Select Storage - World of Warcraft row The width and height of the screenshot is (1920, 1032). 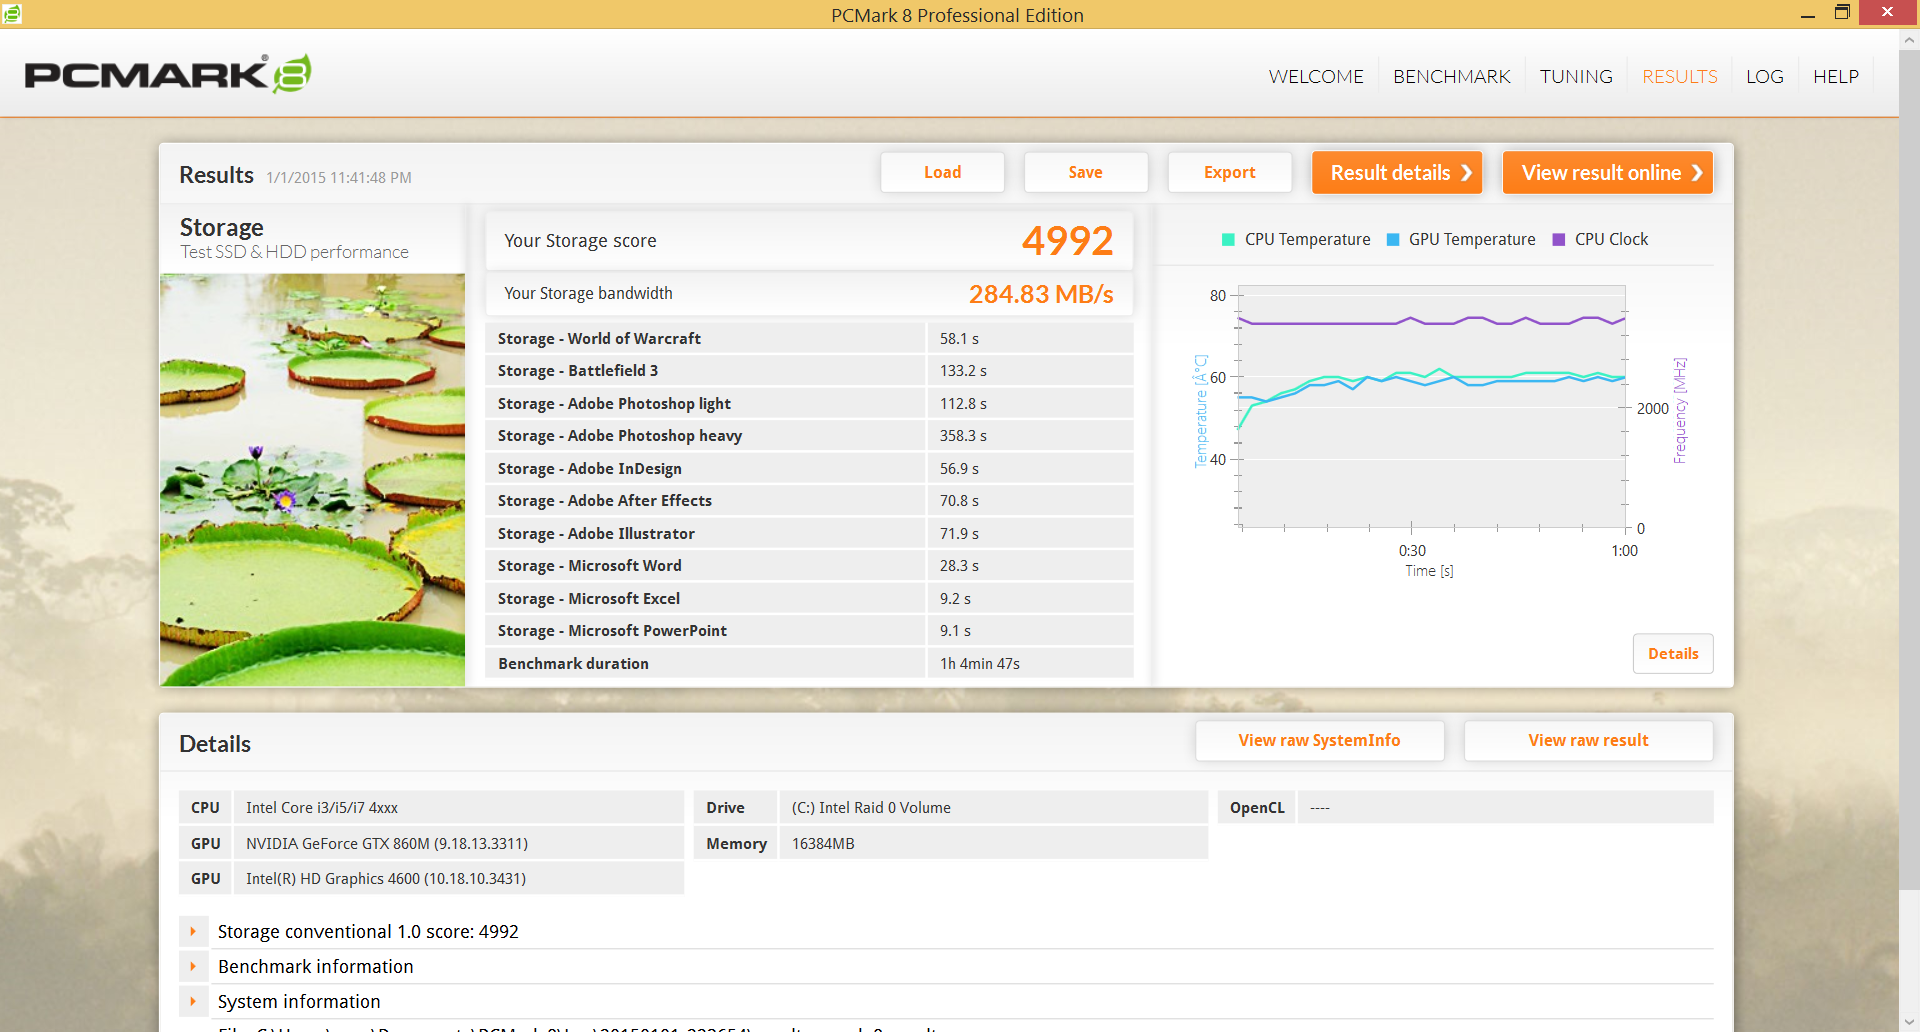809,338
